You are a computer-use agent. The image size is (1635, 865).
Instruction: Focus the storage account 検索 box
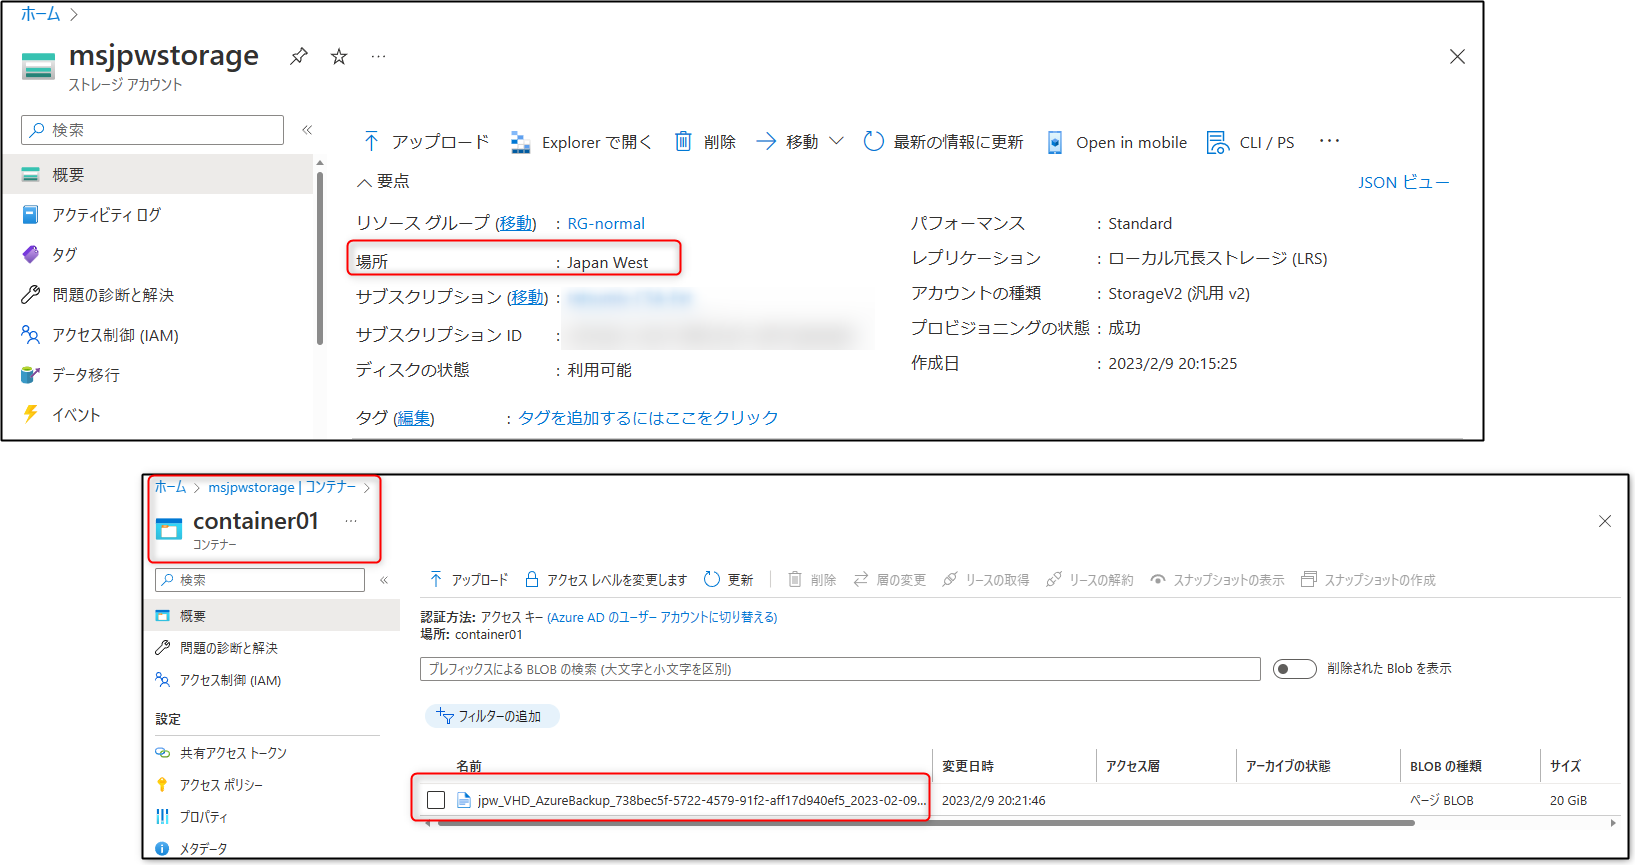click(x=152, y=130)
